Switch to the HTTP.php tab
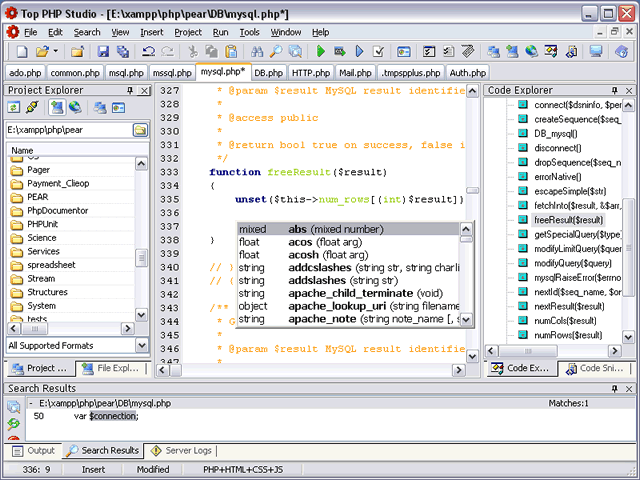Image resolution: width=640 pixels, height=480 pixels. coord(311,73)
